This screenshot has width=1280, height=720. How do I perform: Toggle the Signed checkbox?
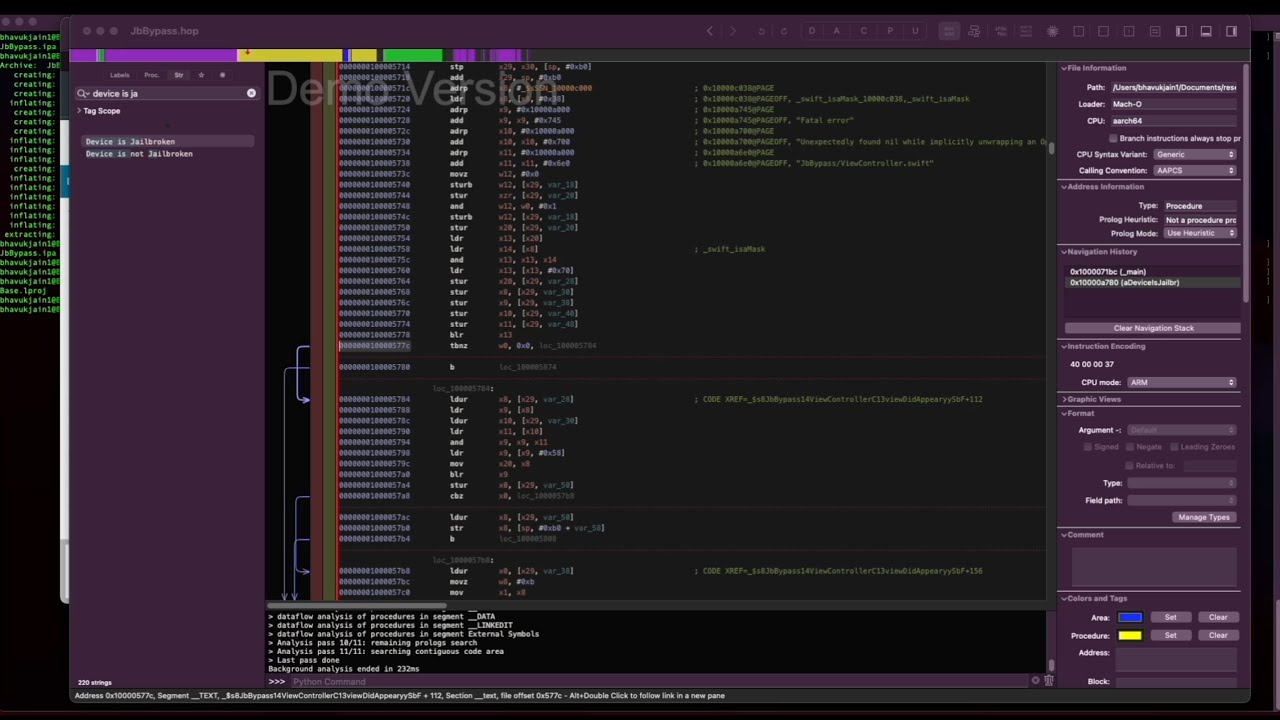pyautogui.click(x=1088, y=447)
